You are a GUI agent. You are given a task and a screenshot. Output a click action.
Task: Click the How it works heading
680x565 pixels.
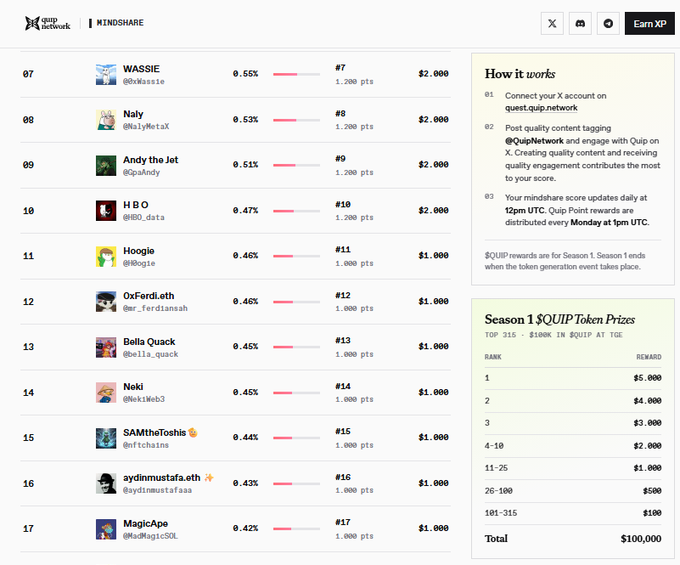(520, 74)
